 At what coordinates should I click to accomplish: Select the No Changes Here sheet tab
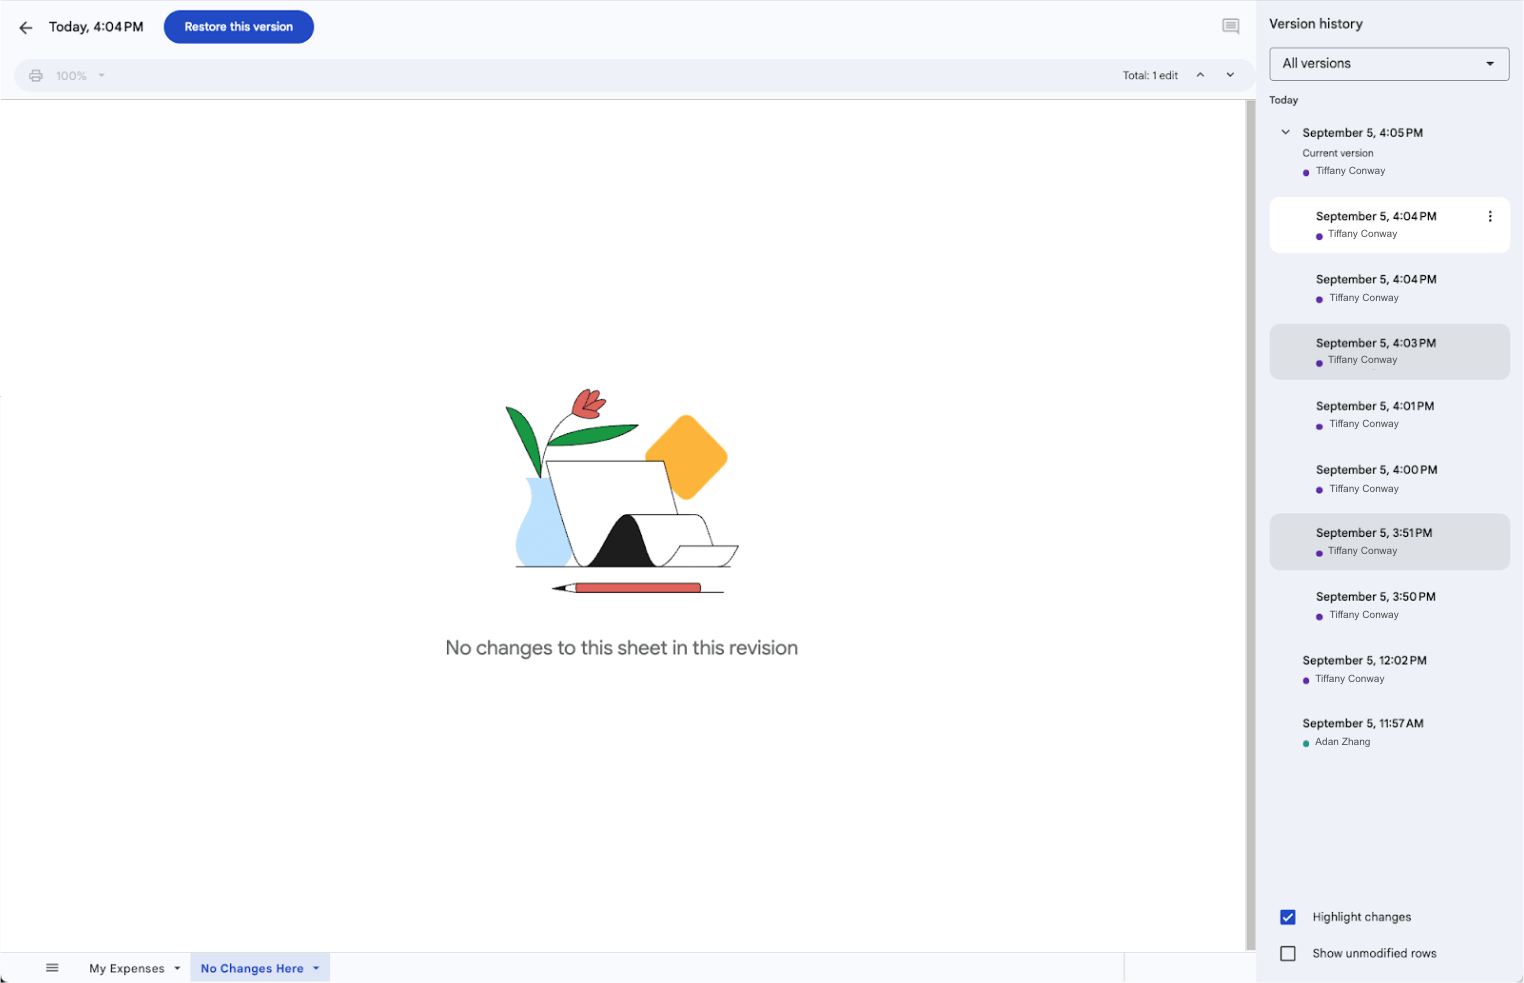251,968
